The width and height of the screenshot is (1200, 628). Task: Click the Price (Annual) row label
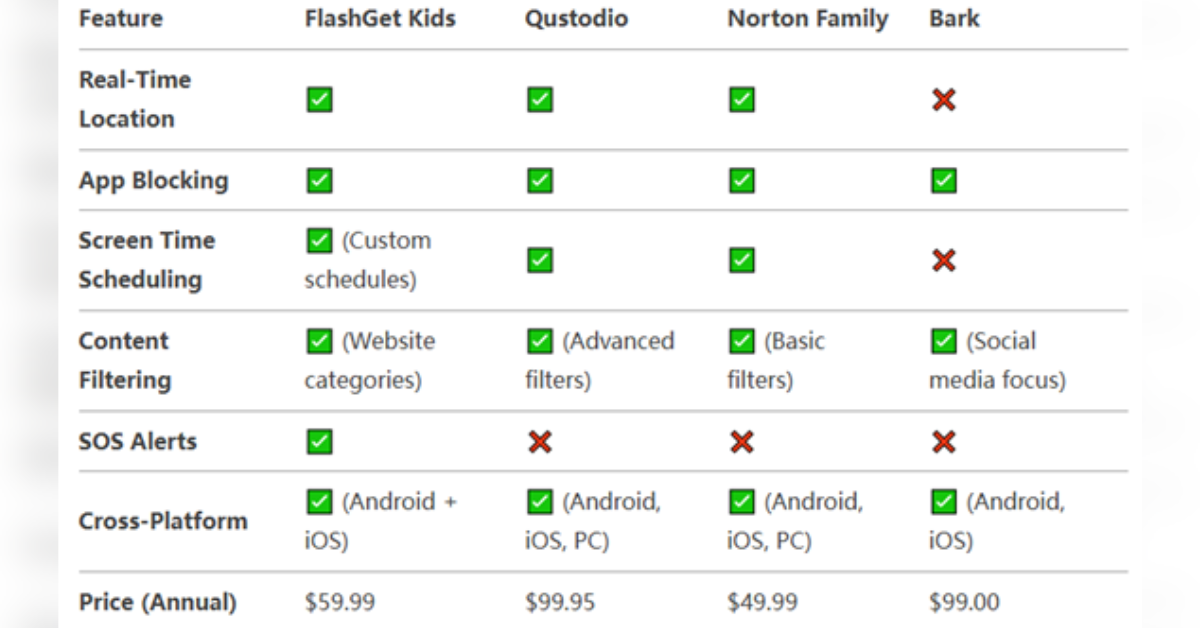pyautogui.click(x=158, y=603)
